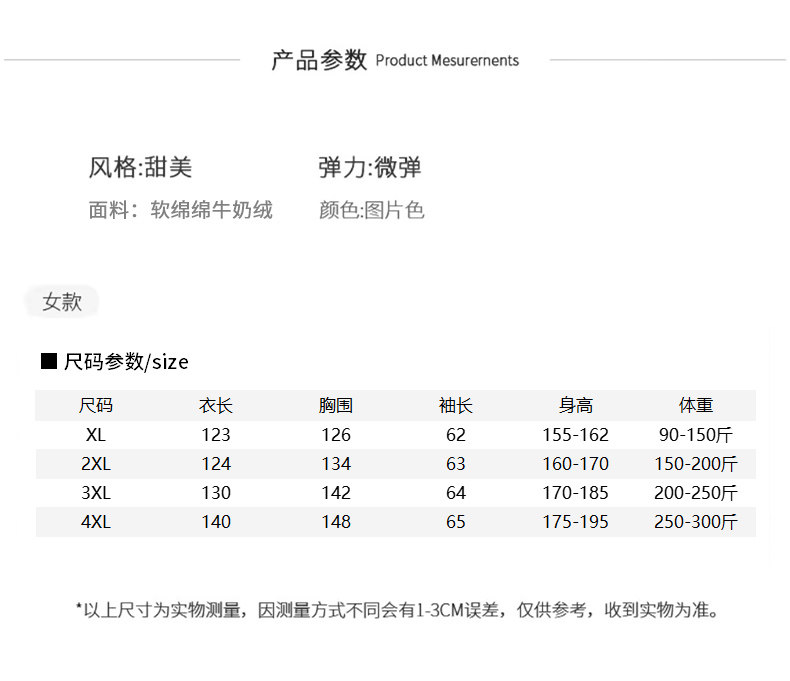Click garment length value 130

[x=216, y=493]
